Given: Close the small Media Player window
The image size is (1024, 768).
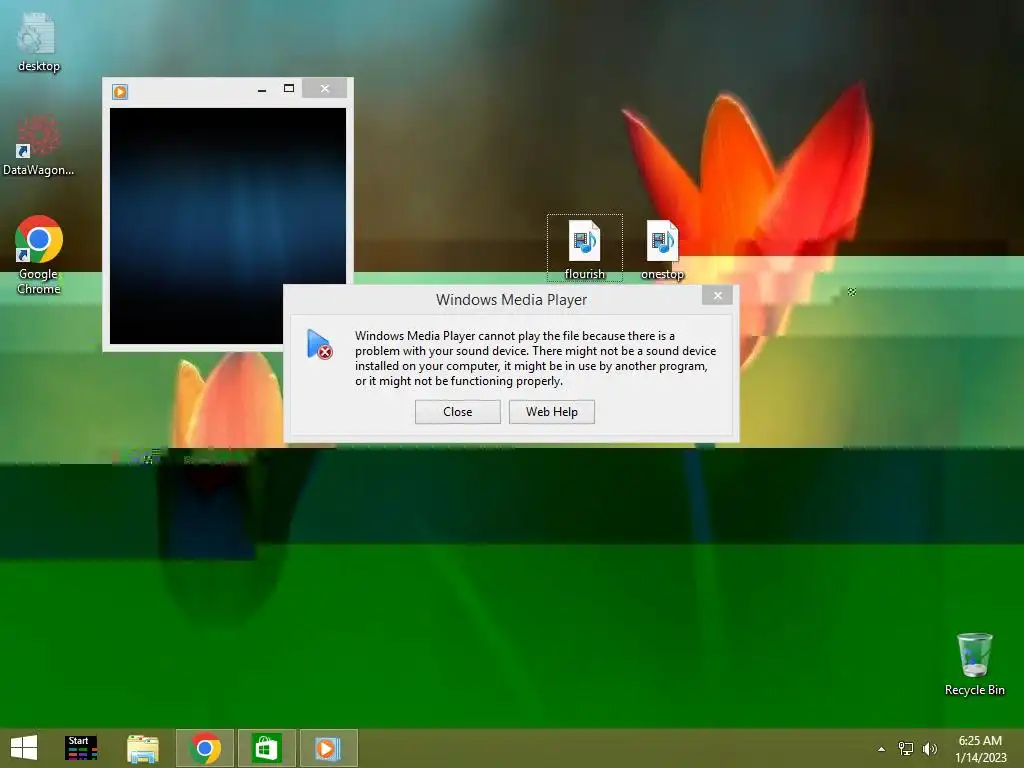Looking at the screenshot, I should 325,89.
